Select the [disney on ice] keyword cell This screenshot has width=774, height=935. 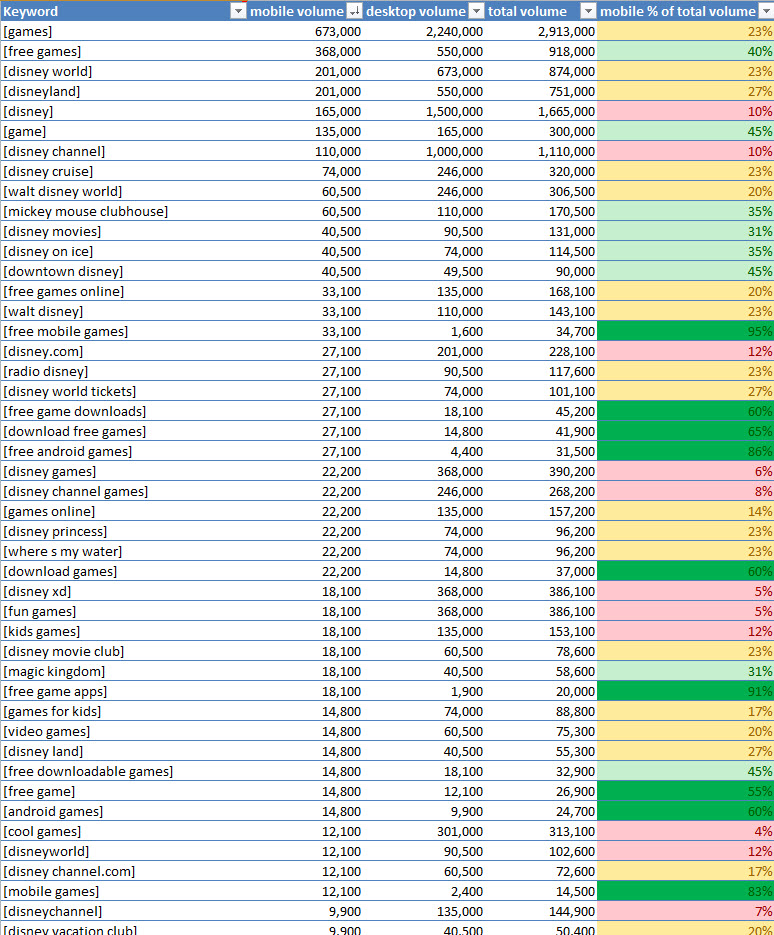click(x=123, y=251)
